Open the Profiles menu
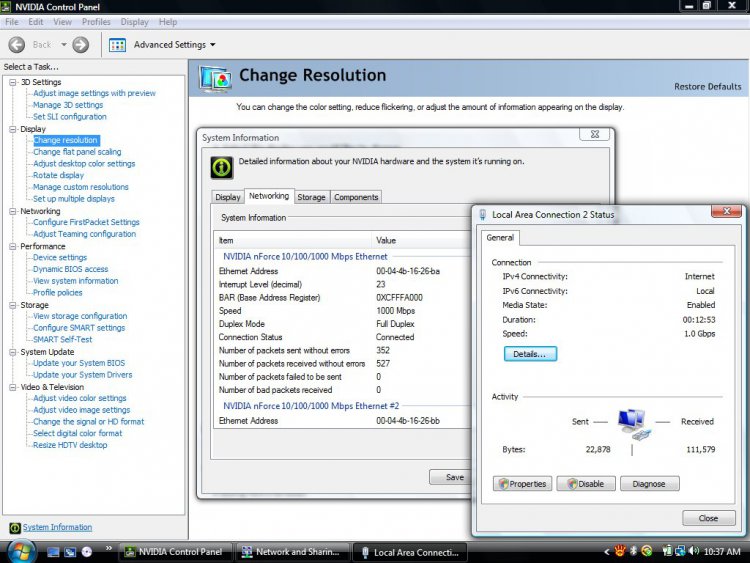The width and height of the screenshot is (750, 563). pyautogui.click(x=96, y=22)
